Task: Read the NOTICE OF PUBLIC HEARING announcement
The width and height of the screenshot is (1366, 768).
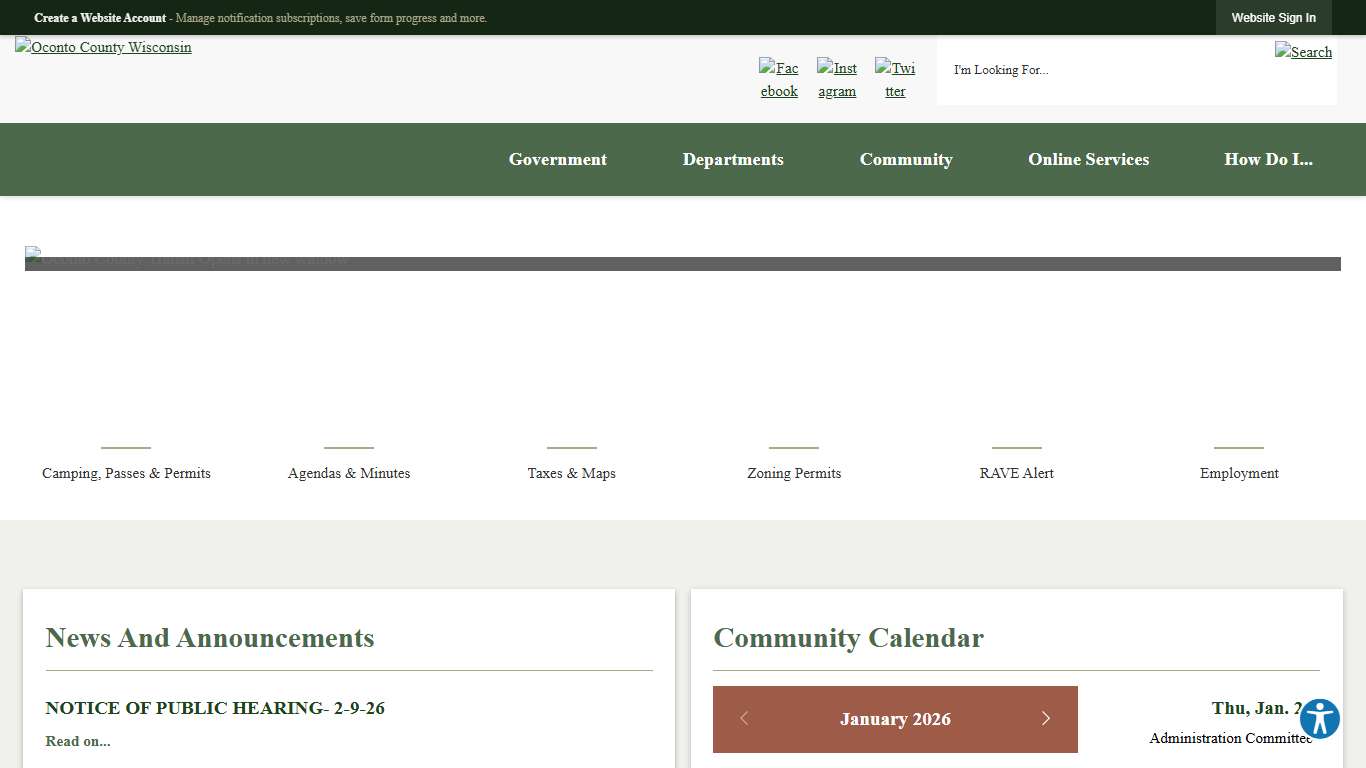Action: 214,708
